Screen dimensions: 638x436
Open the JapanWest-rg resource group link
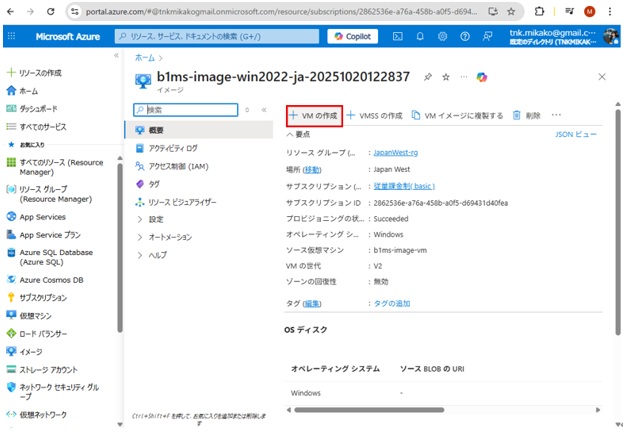coord(394,153)
